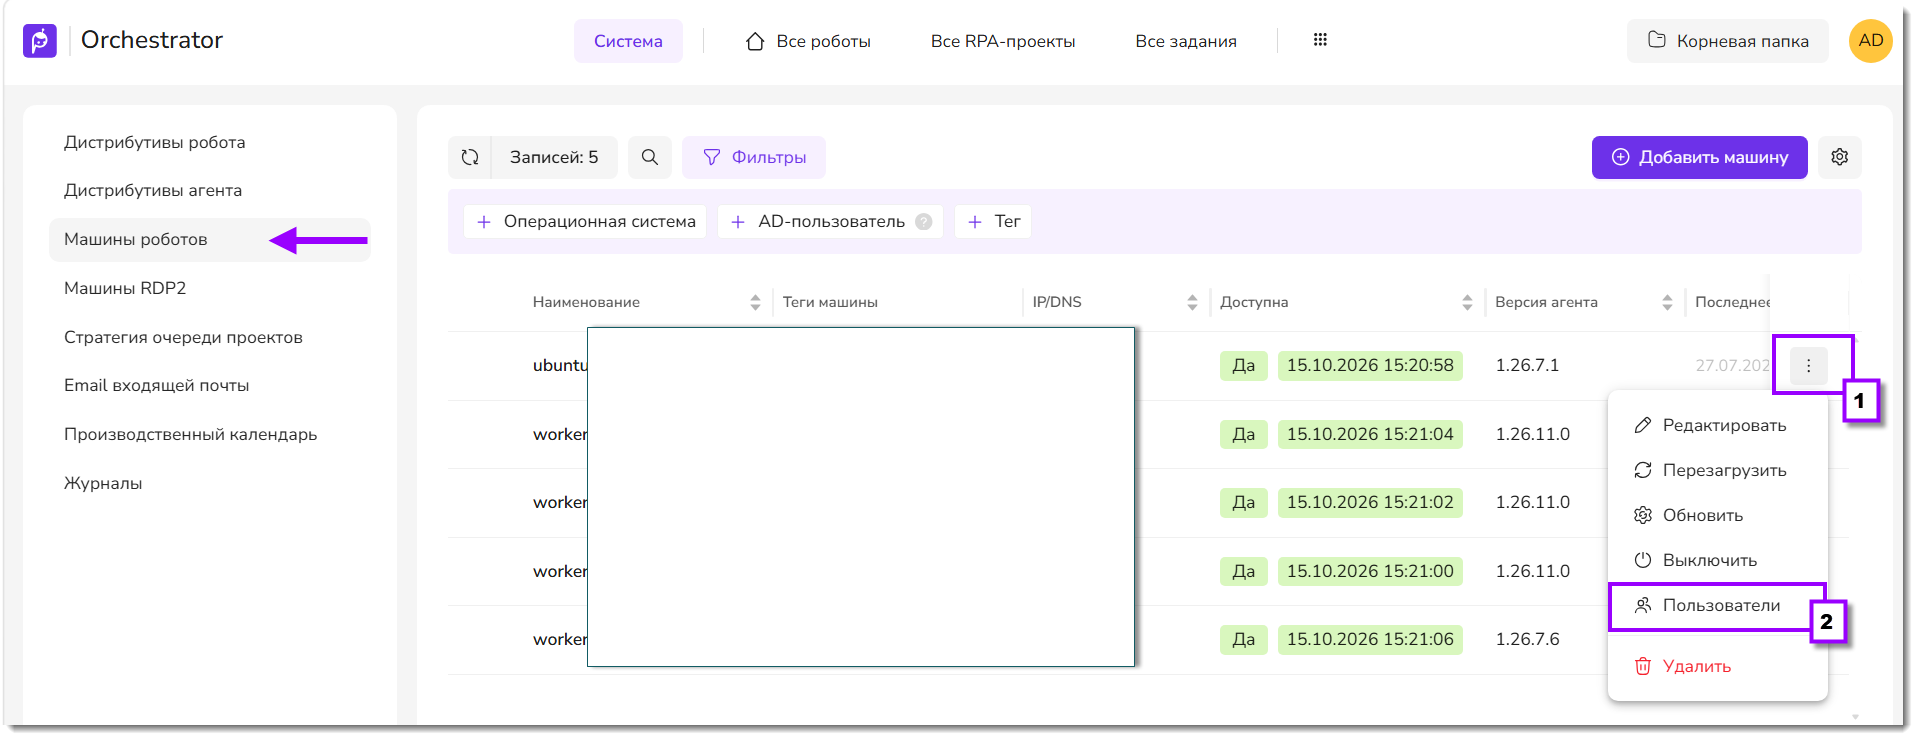Viewport: 1918px width, 740px height.
Task: Click the Orchestrator logo icon
Action: click(x=40, y=40)
